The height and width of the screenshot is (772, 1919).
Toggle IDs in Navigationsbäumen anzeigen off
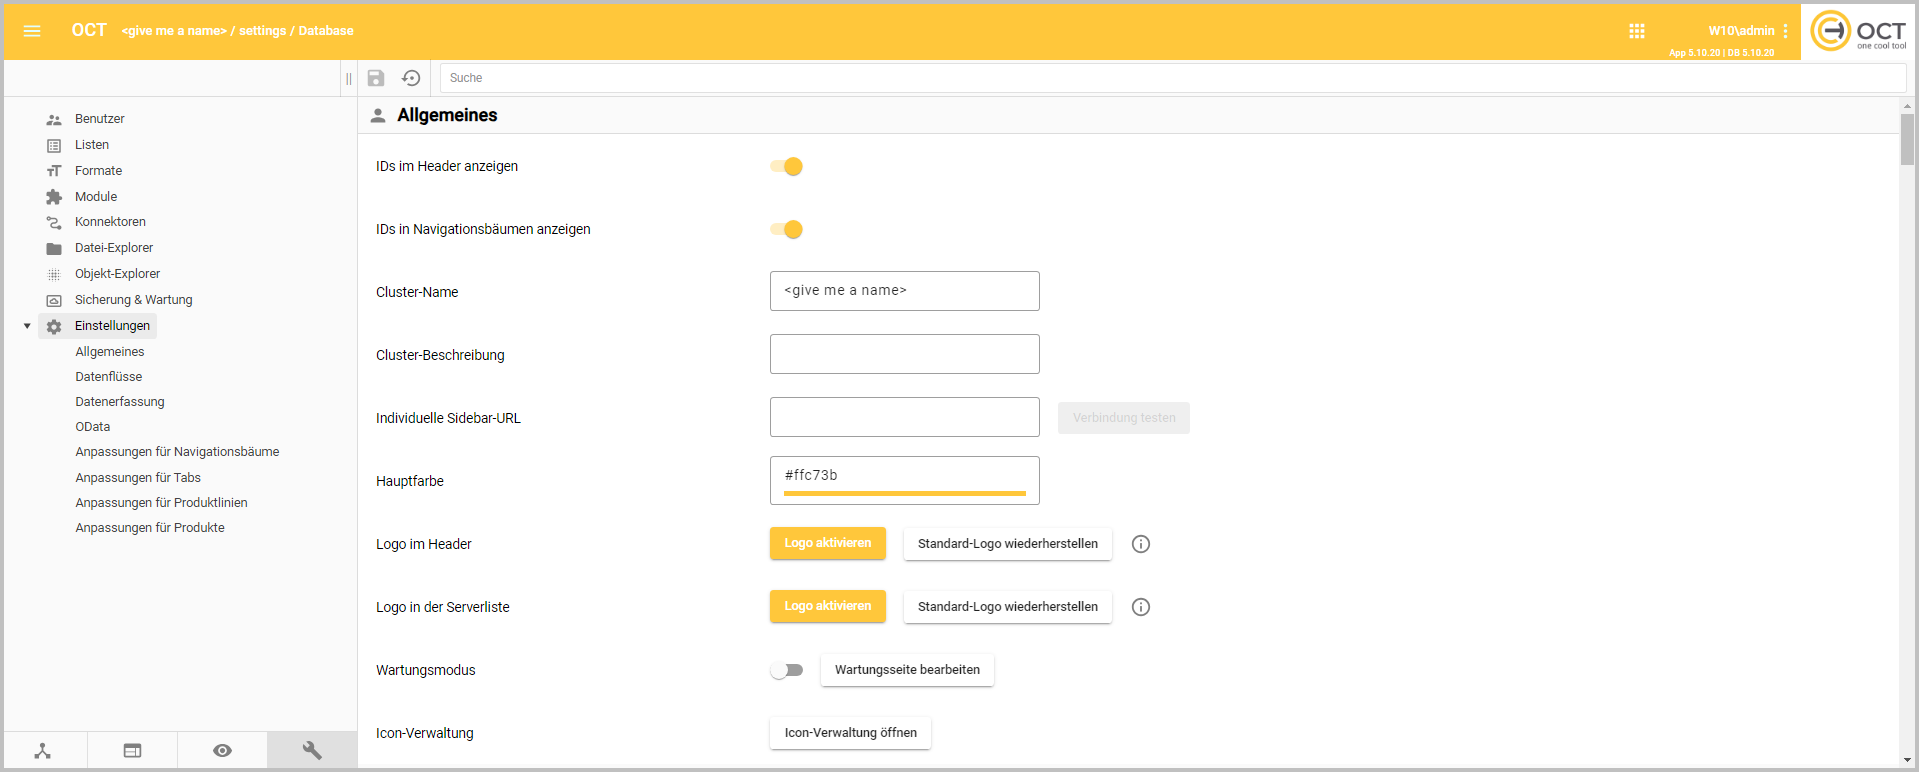[787, 230]
